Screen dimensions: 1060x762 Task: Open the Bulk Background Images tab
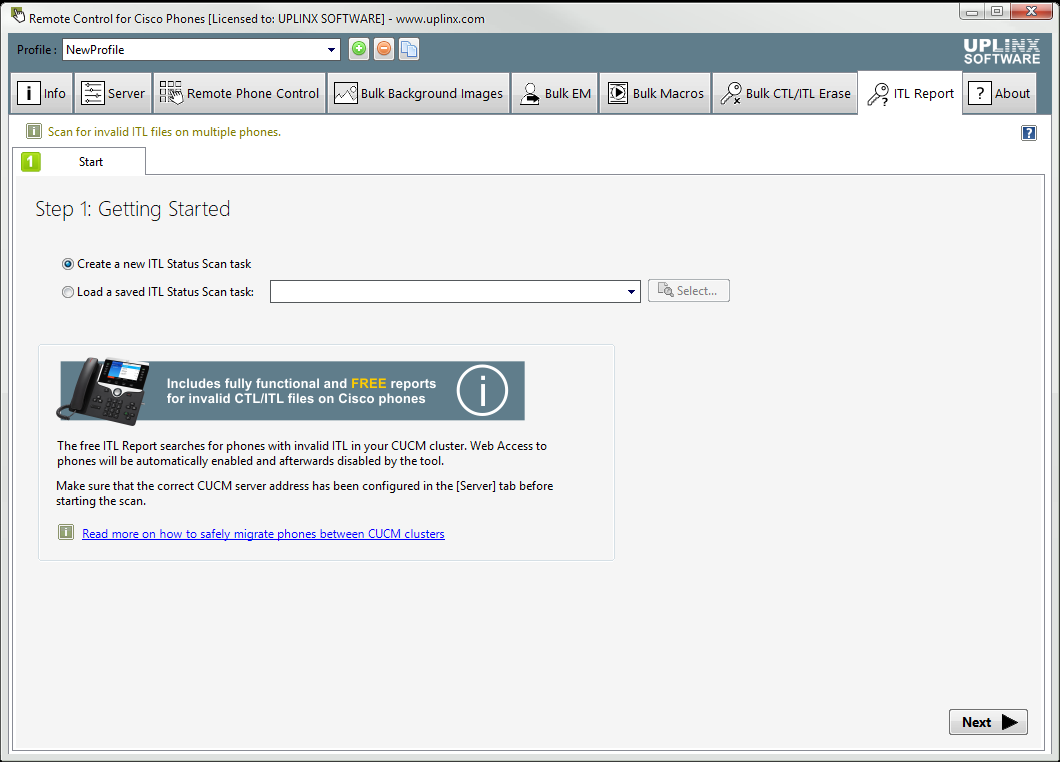point(418,93)
